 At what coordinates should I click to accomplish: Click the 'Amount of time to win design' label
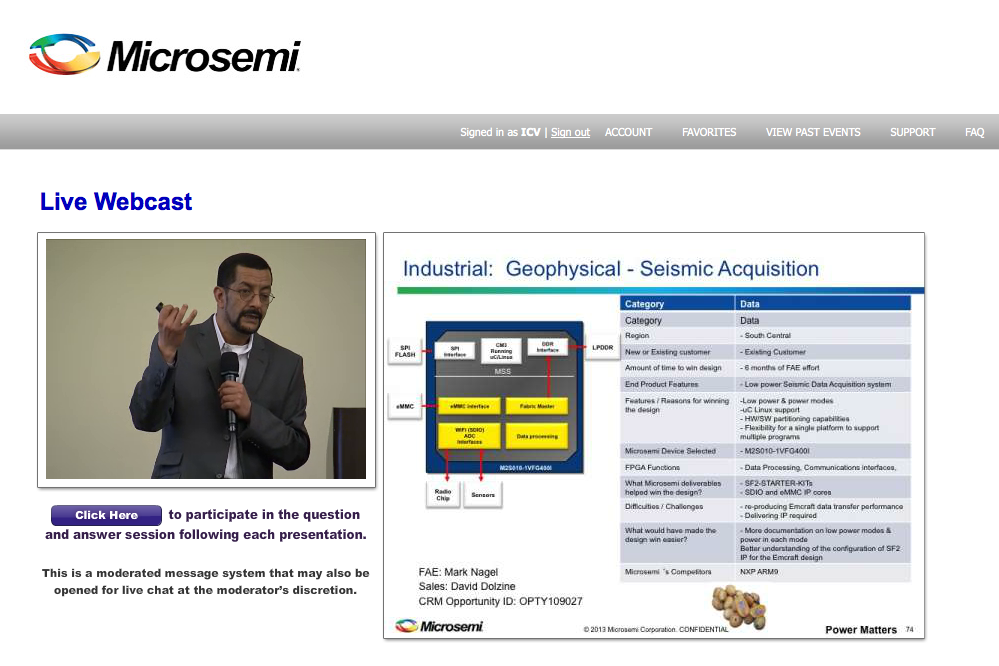tap(673, 368)
